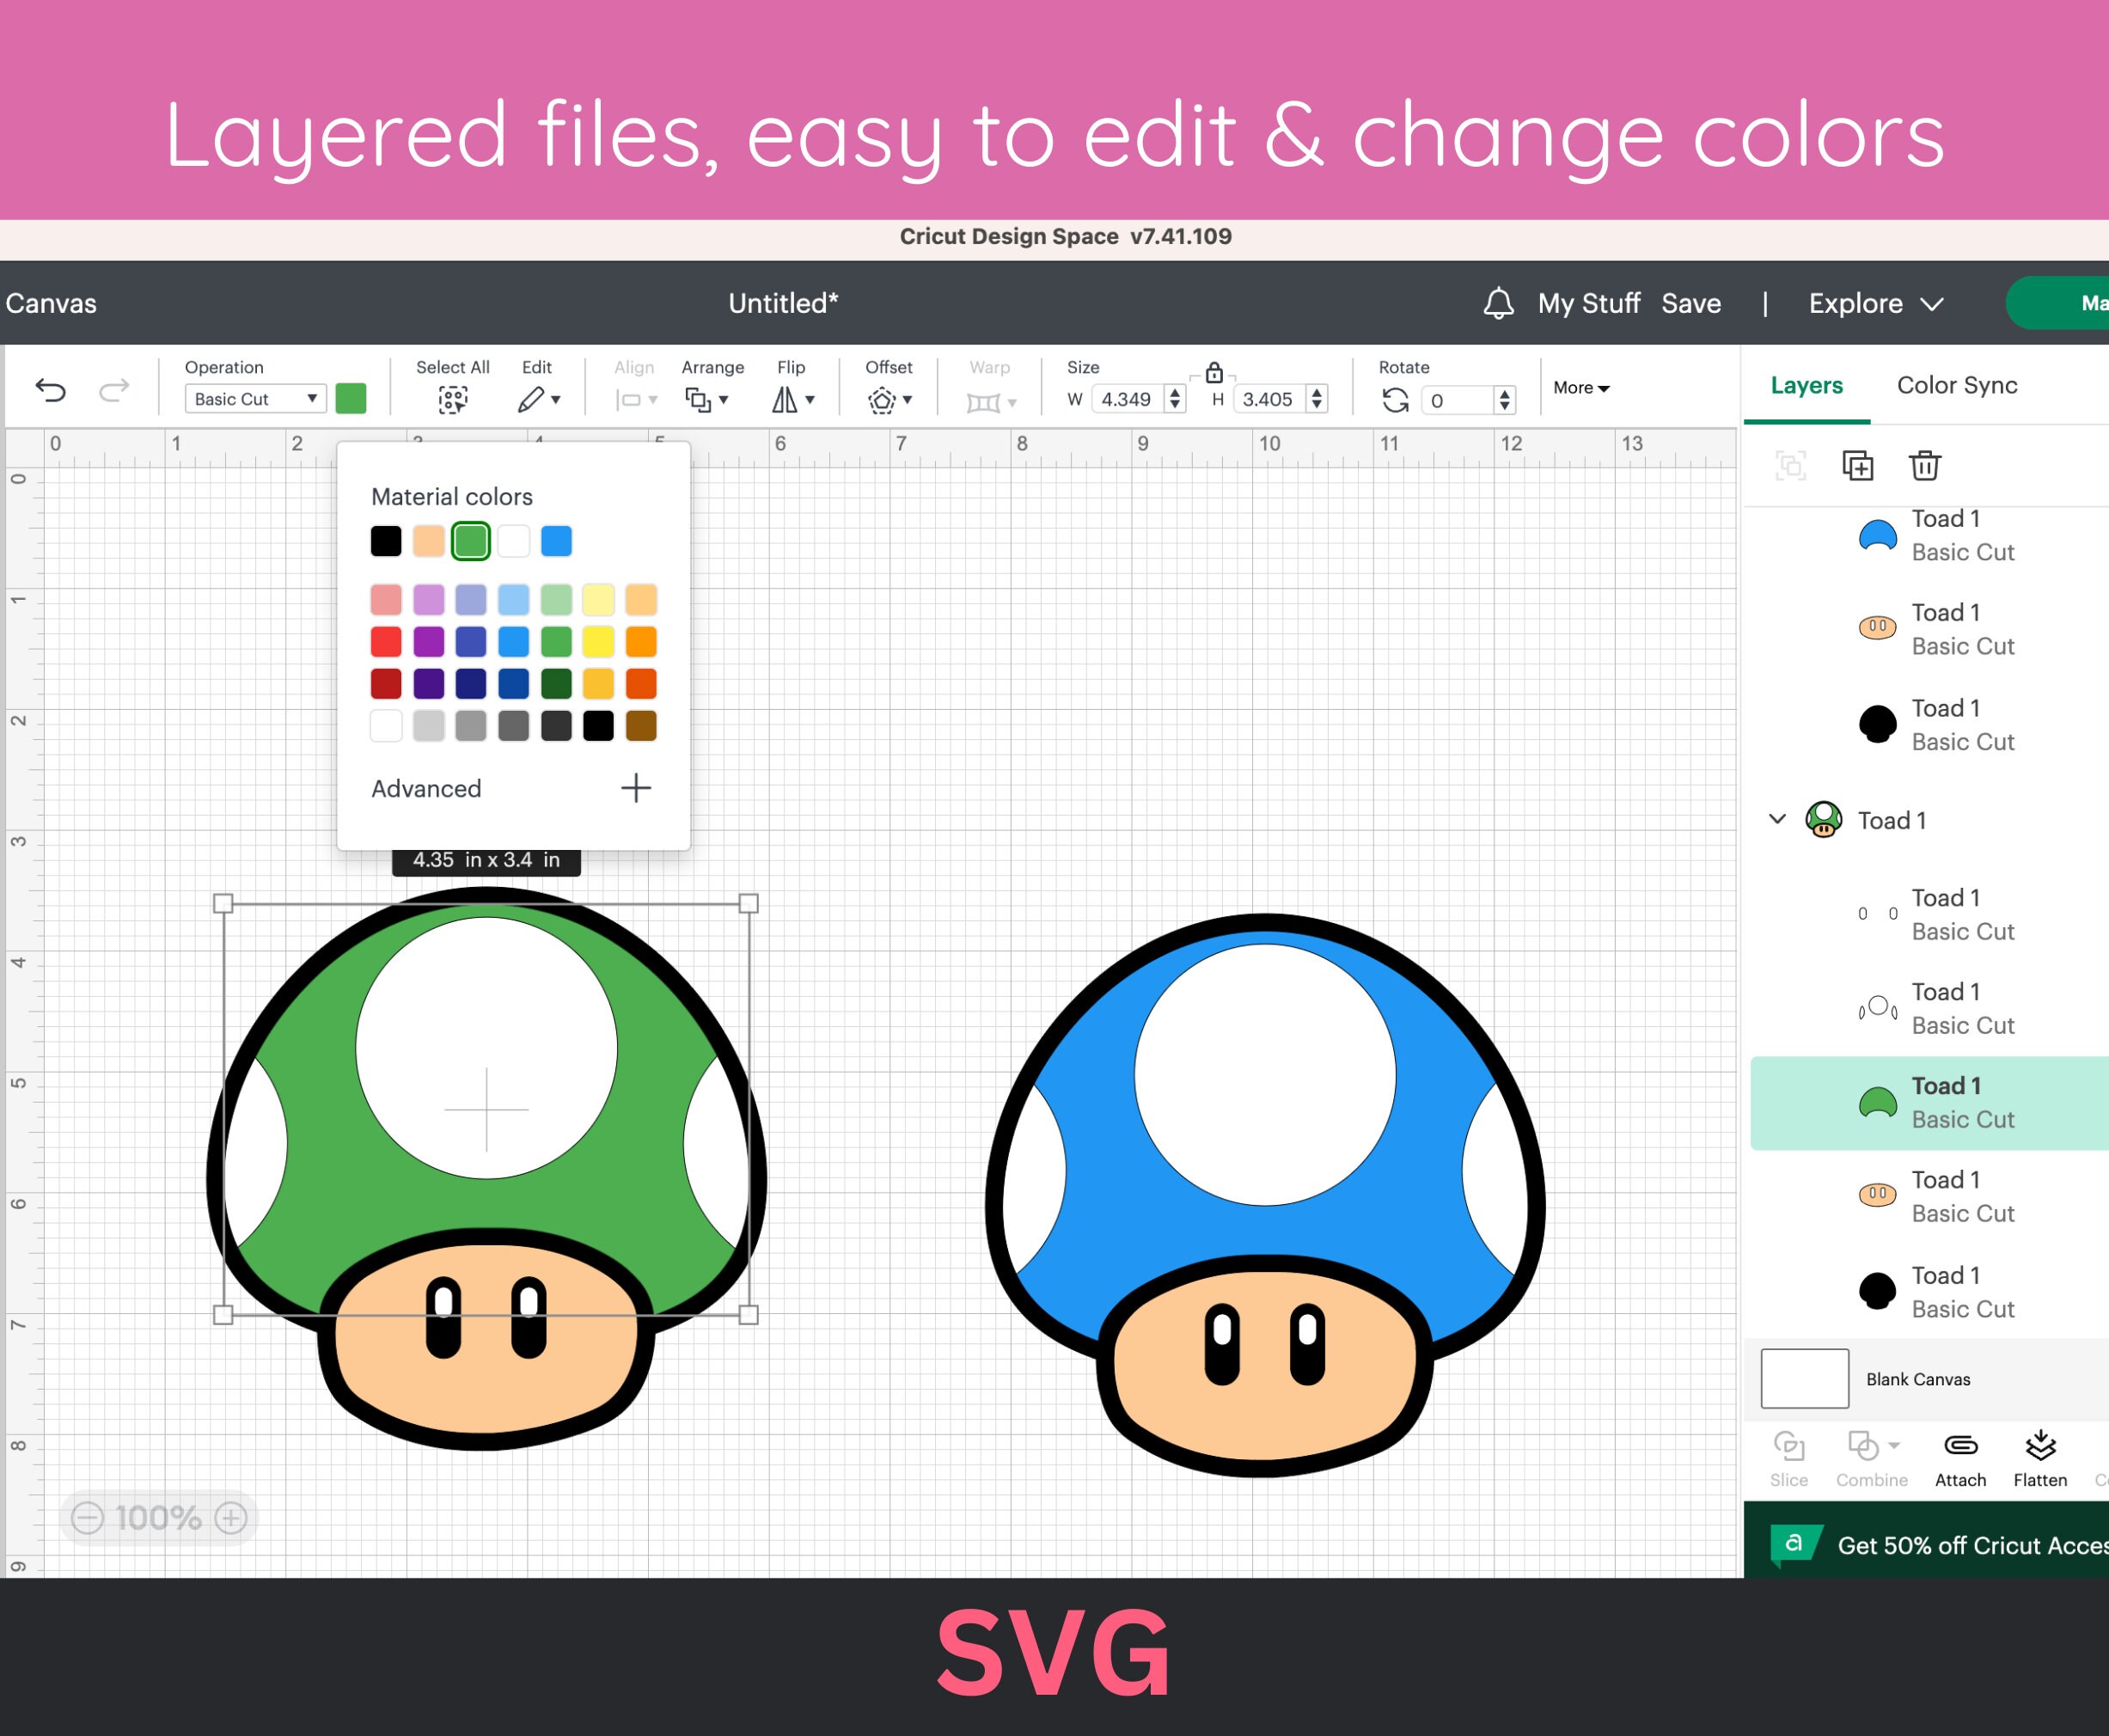The image size is (2109, 1736).
Task: Click Canvas in the top bar
Action: [x=51, y=303]
